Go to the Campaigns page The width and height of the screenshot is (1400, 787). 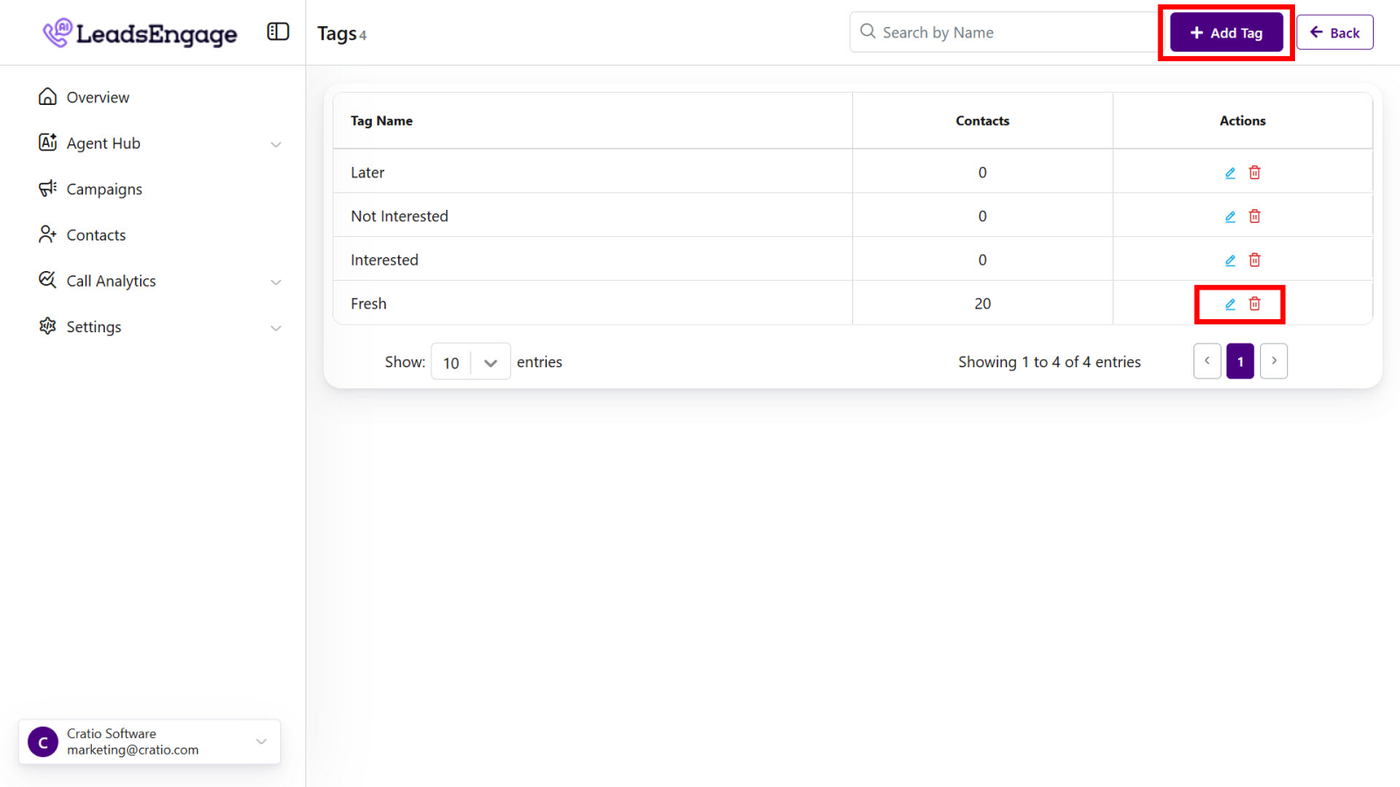pyautogui.click(x=104, y=189)
